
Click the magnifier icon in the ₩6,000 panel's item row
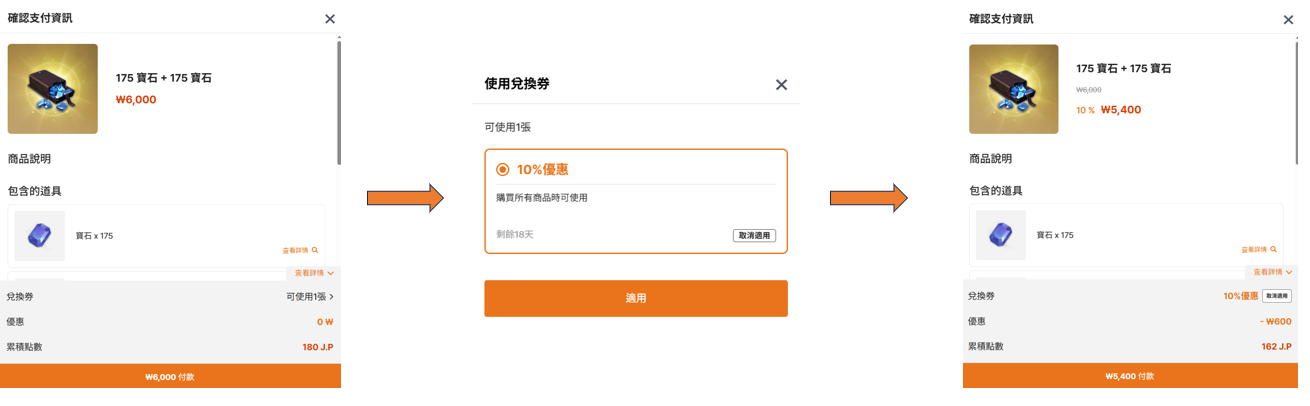pyautogui.click(x=315, y=250)
